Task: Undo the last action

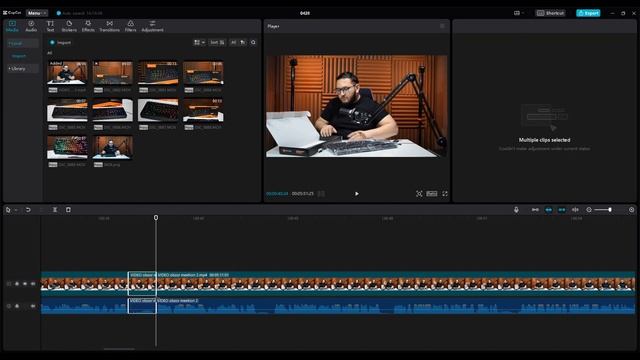Action: (28, 210)
